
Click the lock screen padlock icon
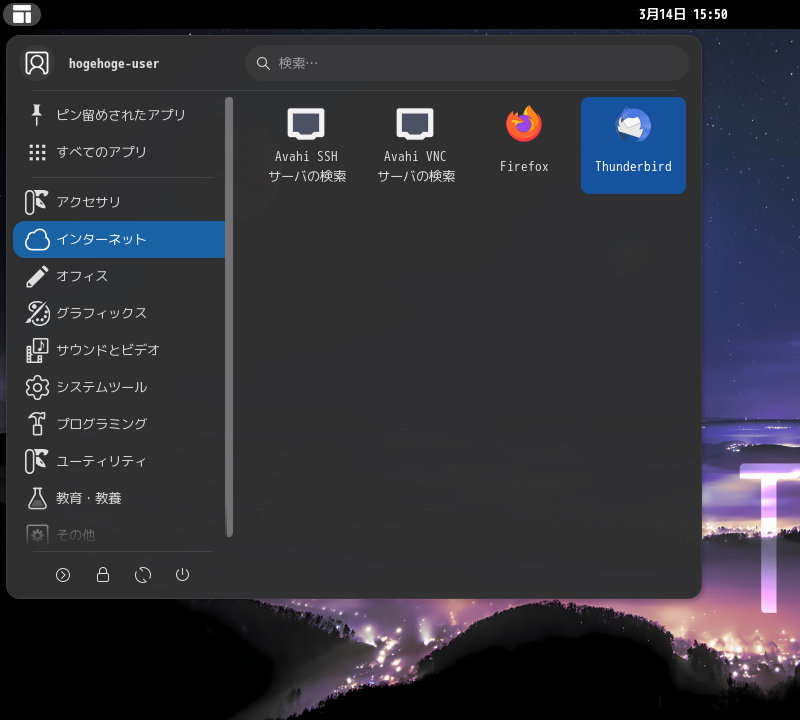pos(103,575)
